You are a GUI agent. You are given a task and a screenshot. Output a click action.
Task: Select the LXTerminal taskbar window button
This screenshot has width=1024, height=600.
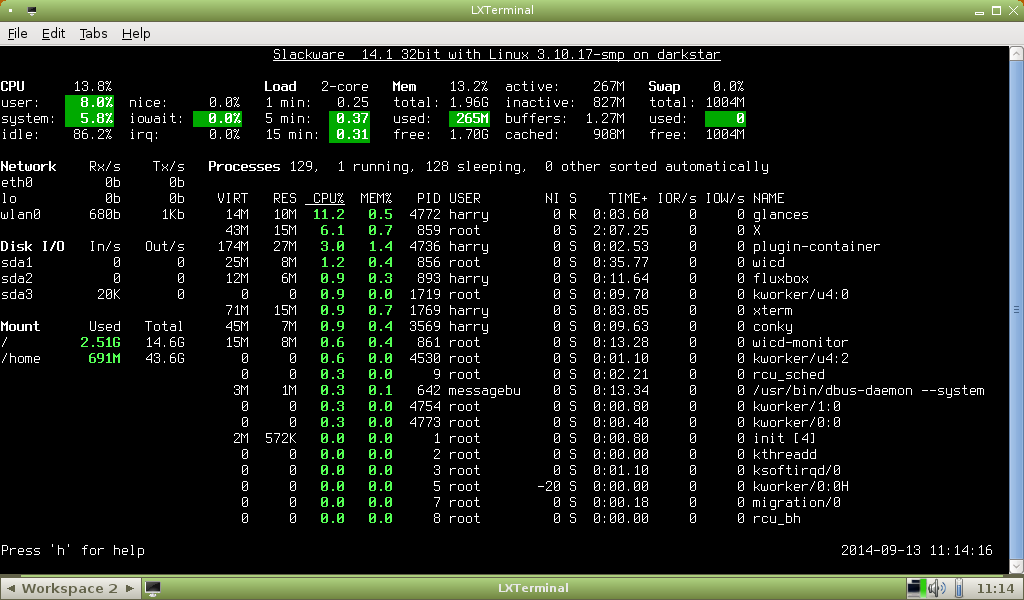click(x=533, y=588)
